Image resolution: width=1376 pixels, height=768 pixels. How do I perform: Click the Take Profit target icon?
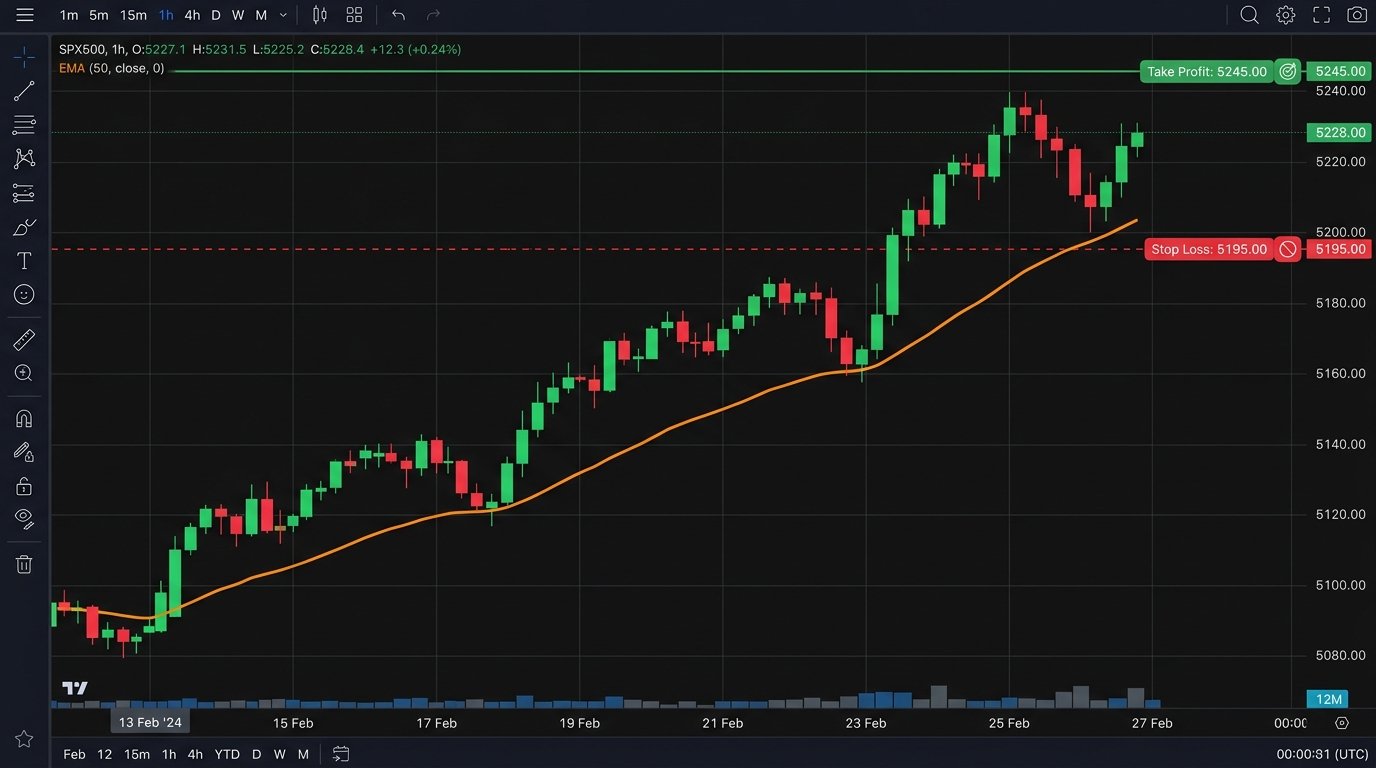pos(1288,71)
